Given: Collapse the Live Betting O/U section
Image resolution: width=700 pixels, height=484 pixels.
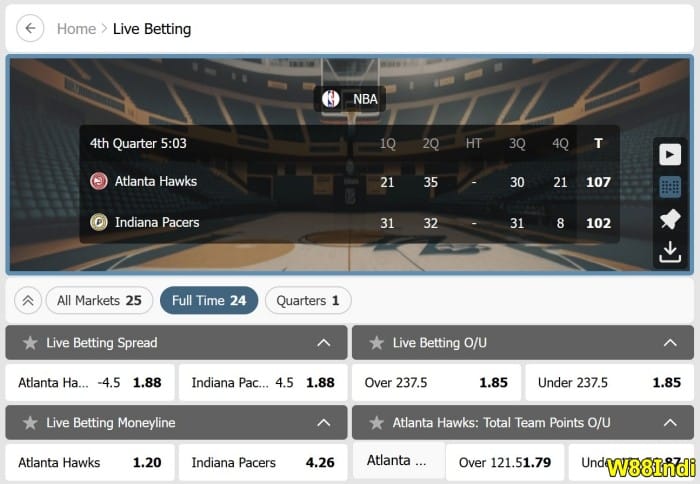Looking at the screenshot, I should 670,343.
